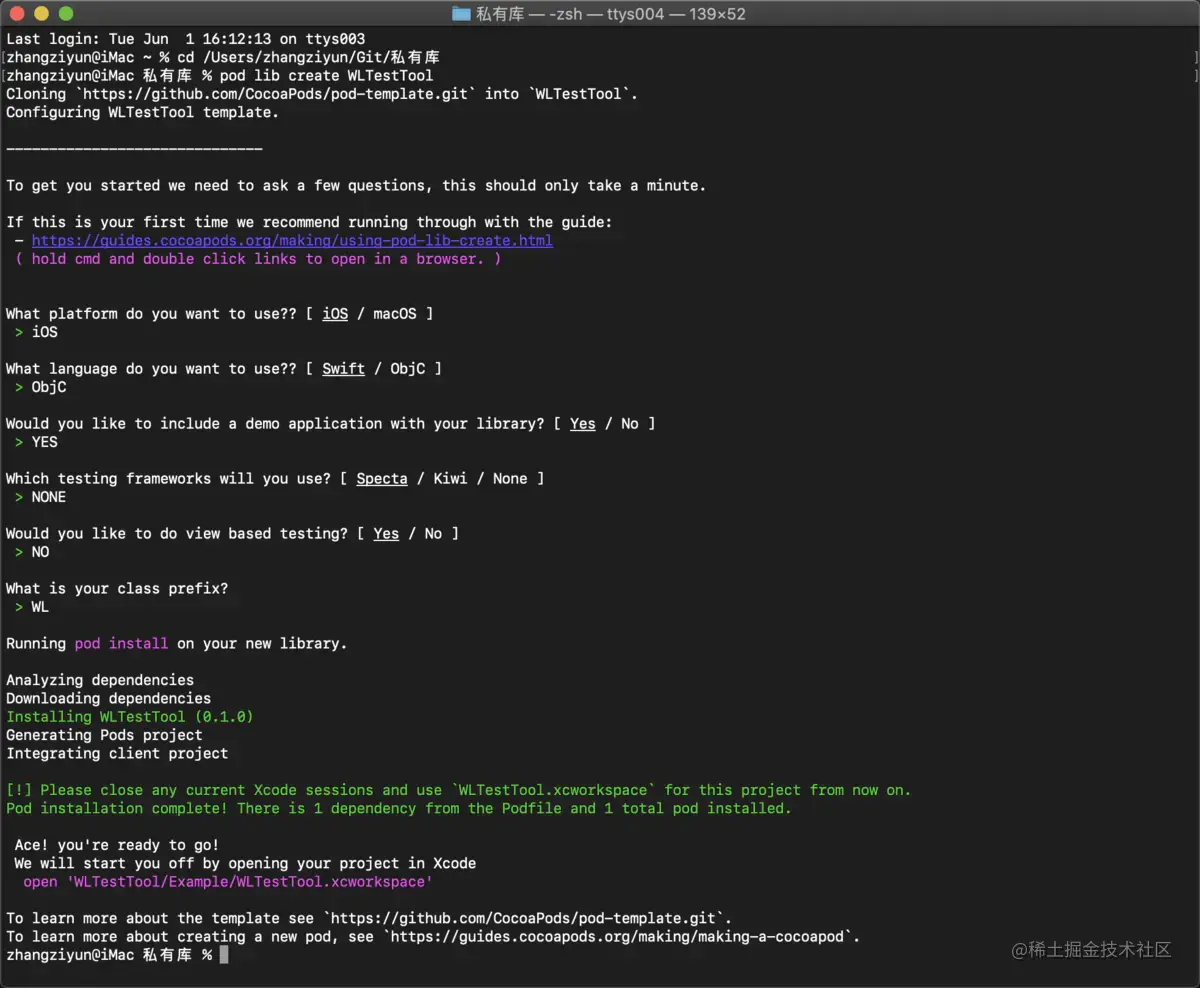
Task: Click the '> NONE' answer line
Action: (41, 497)
